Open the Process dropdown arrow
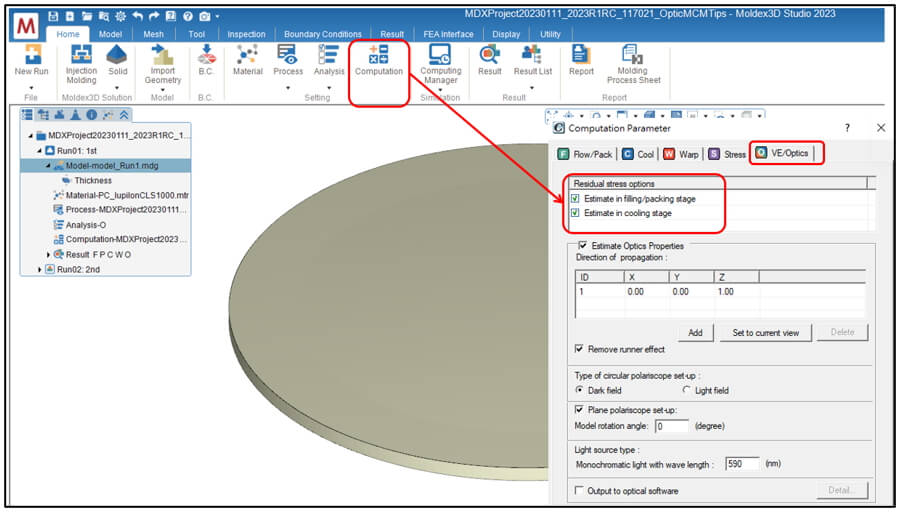 [288, 88]
